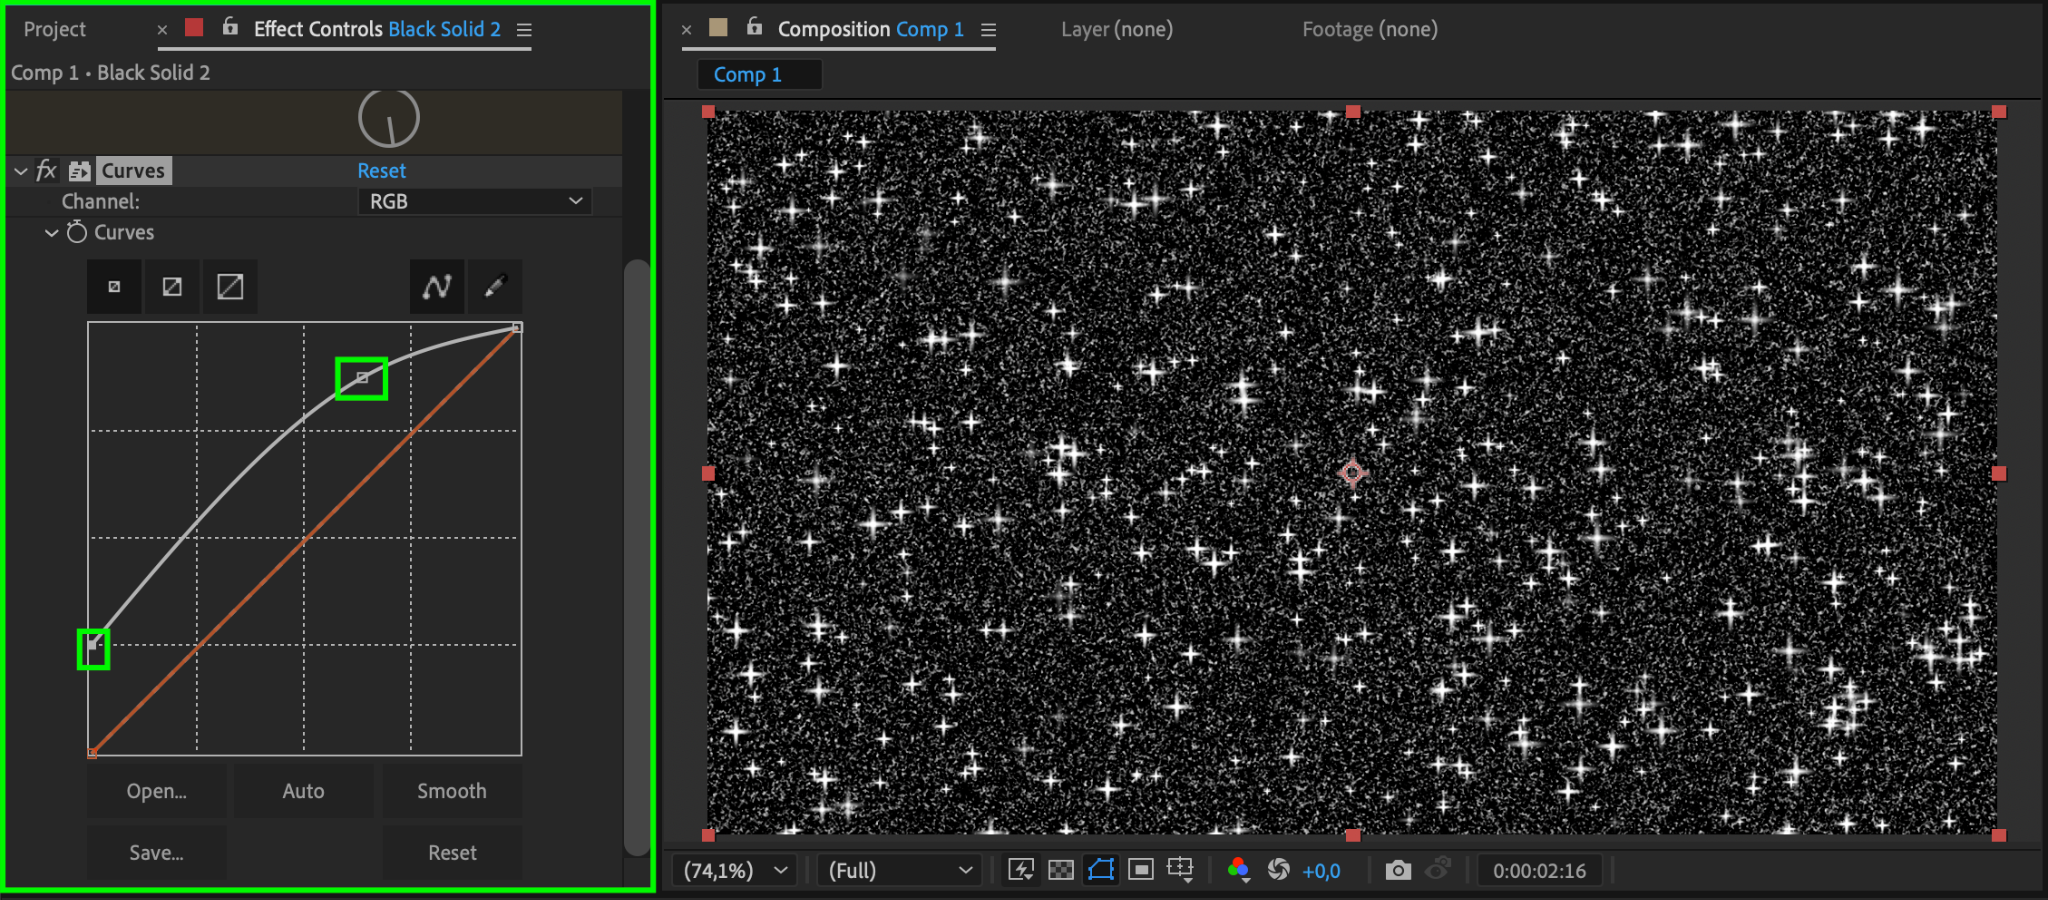Click the angle dial control above Curves

point(389,118)
